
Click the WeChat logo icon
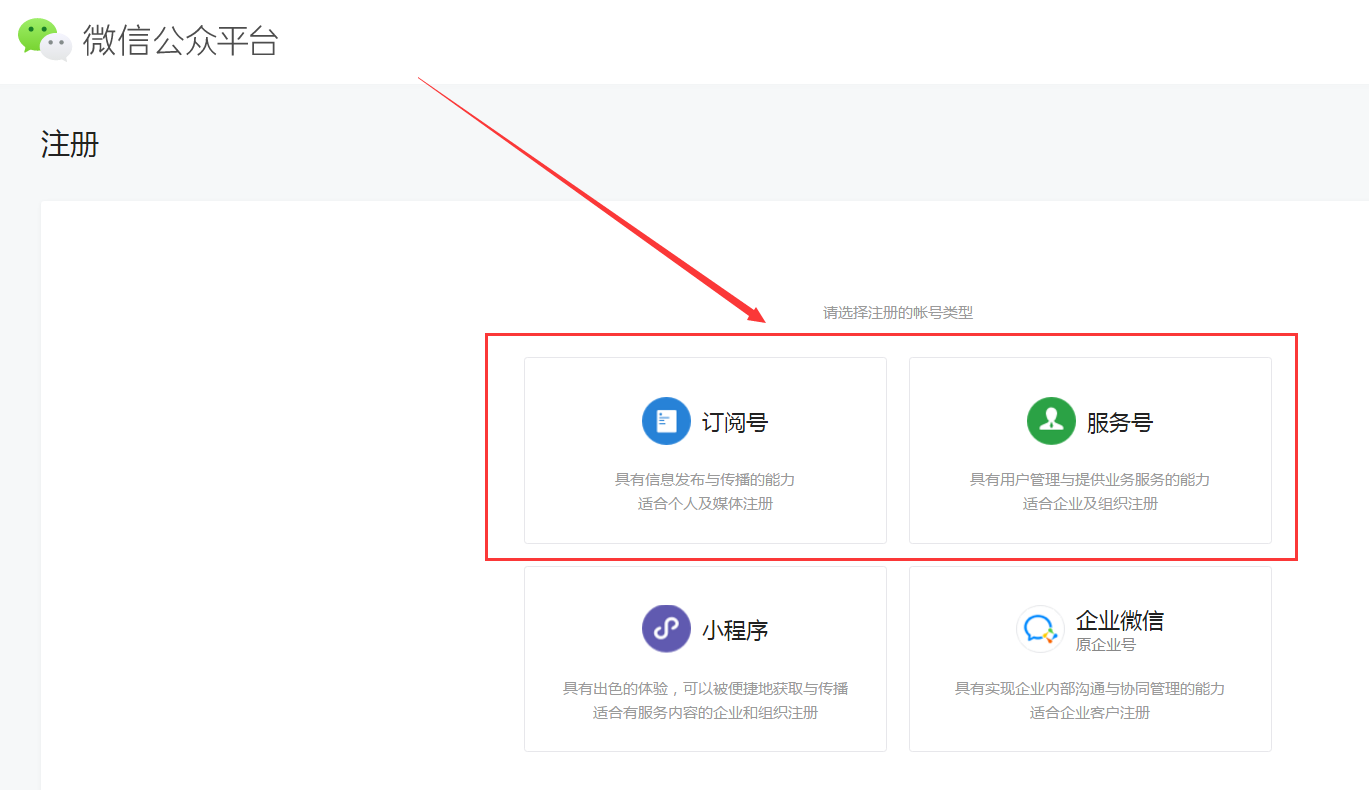coord(45,40)
